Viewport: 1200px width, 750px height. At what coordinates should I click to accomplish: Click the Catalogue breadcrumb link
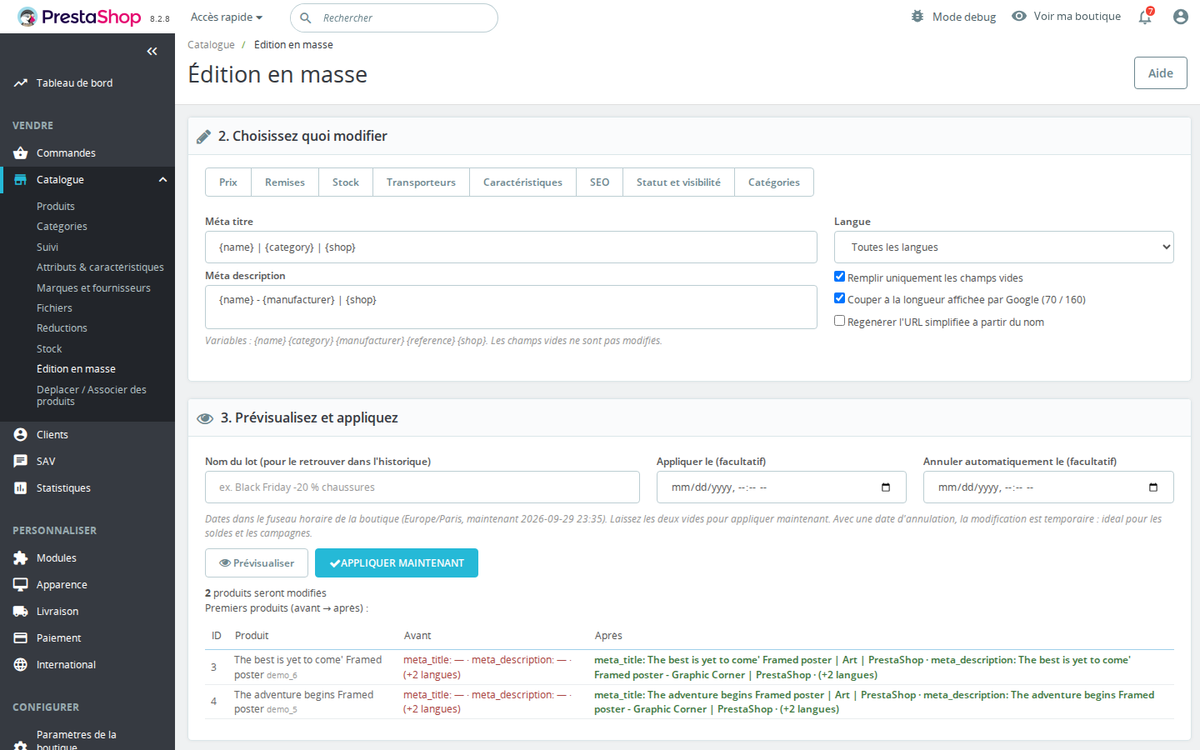(211, 45)
